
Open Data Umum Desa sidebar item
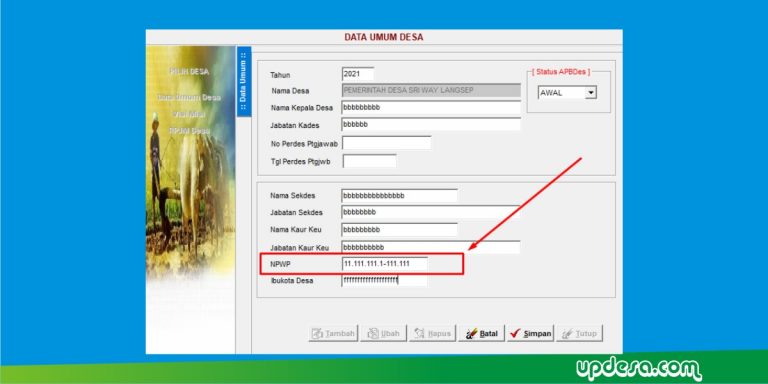click(189, 97)
